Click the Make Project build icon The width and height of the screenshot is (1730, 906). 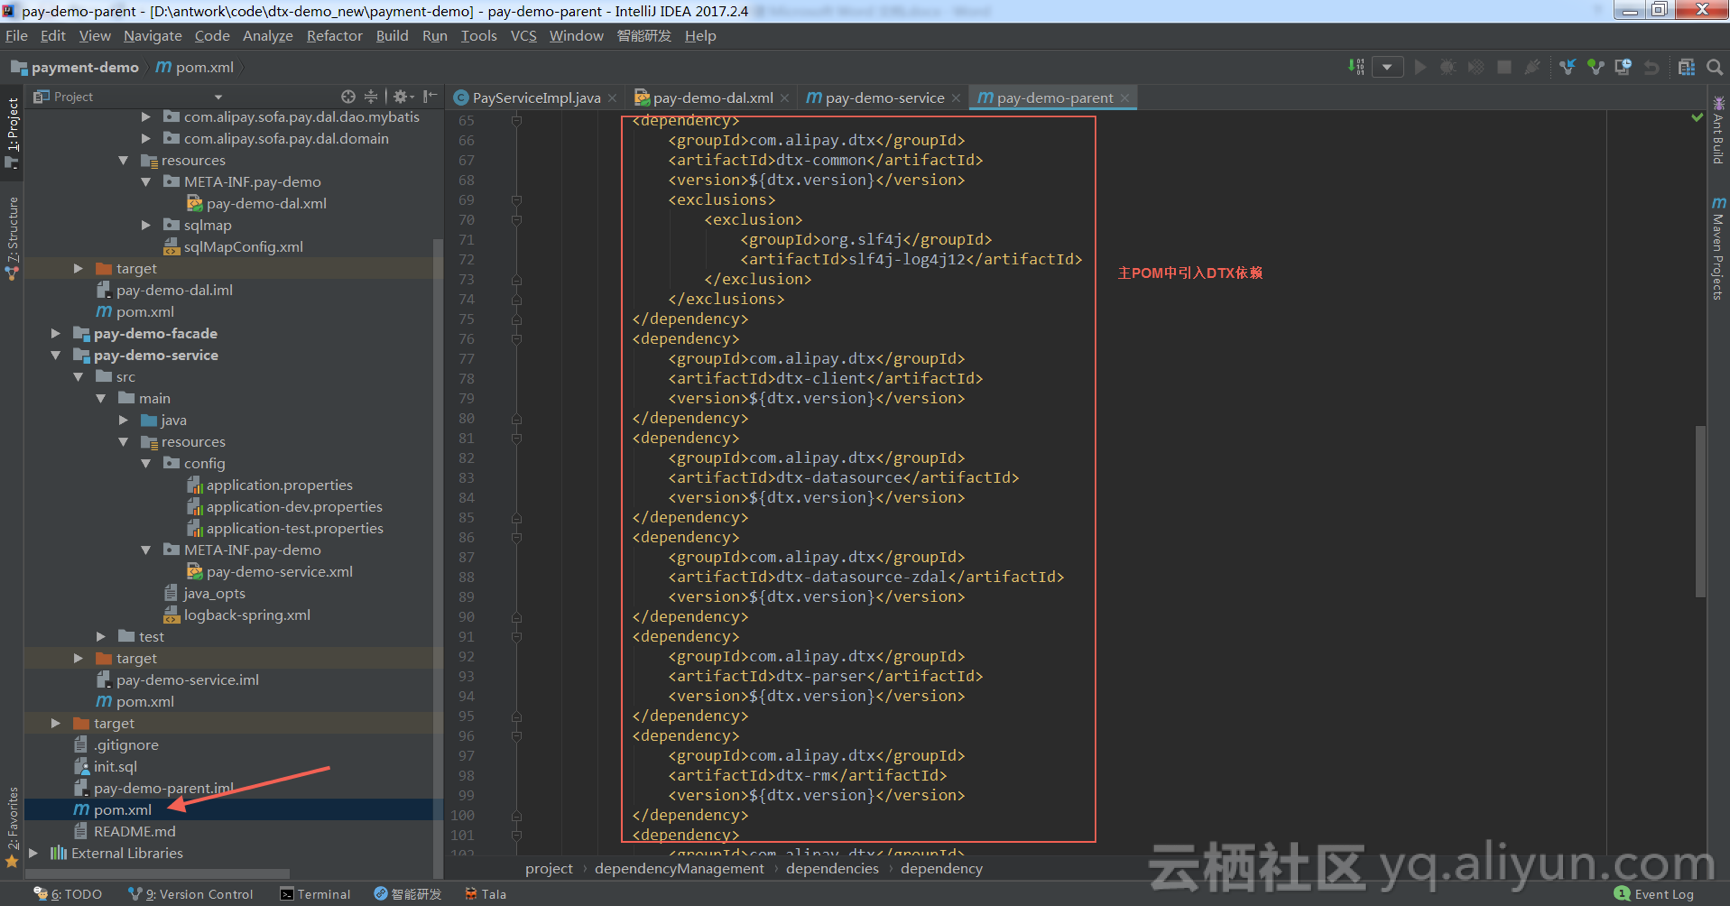pos(1356,67)
